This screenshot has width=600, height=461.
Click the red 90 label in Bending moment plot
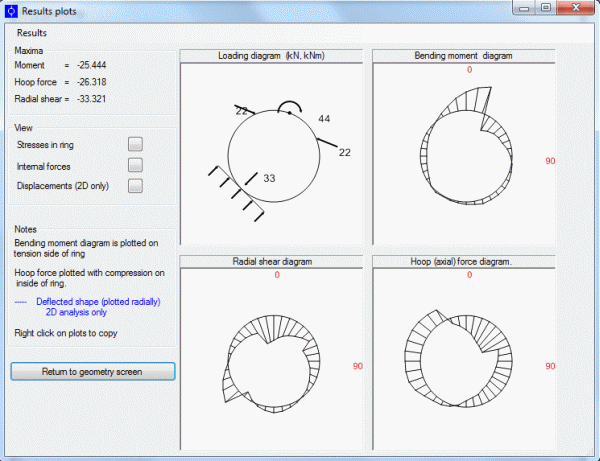pyautogui.click(x=550, y=161)
